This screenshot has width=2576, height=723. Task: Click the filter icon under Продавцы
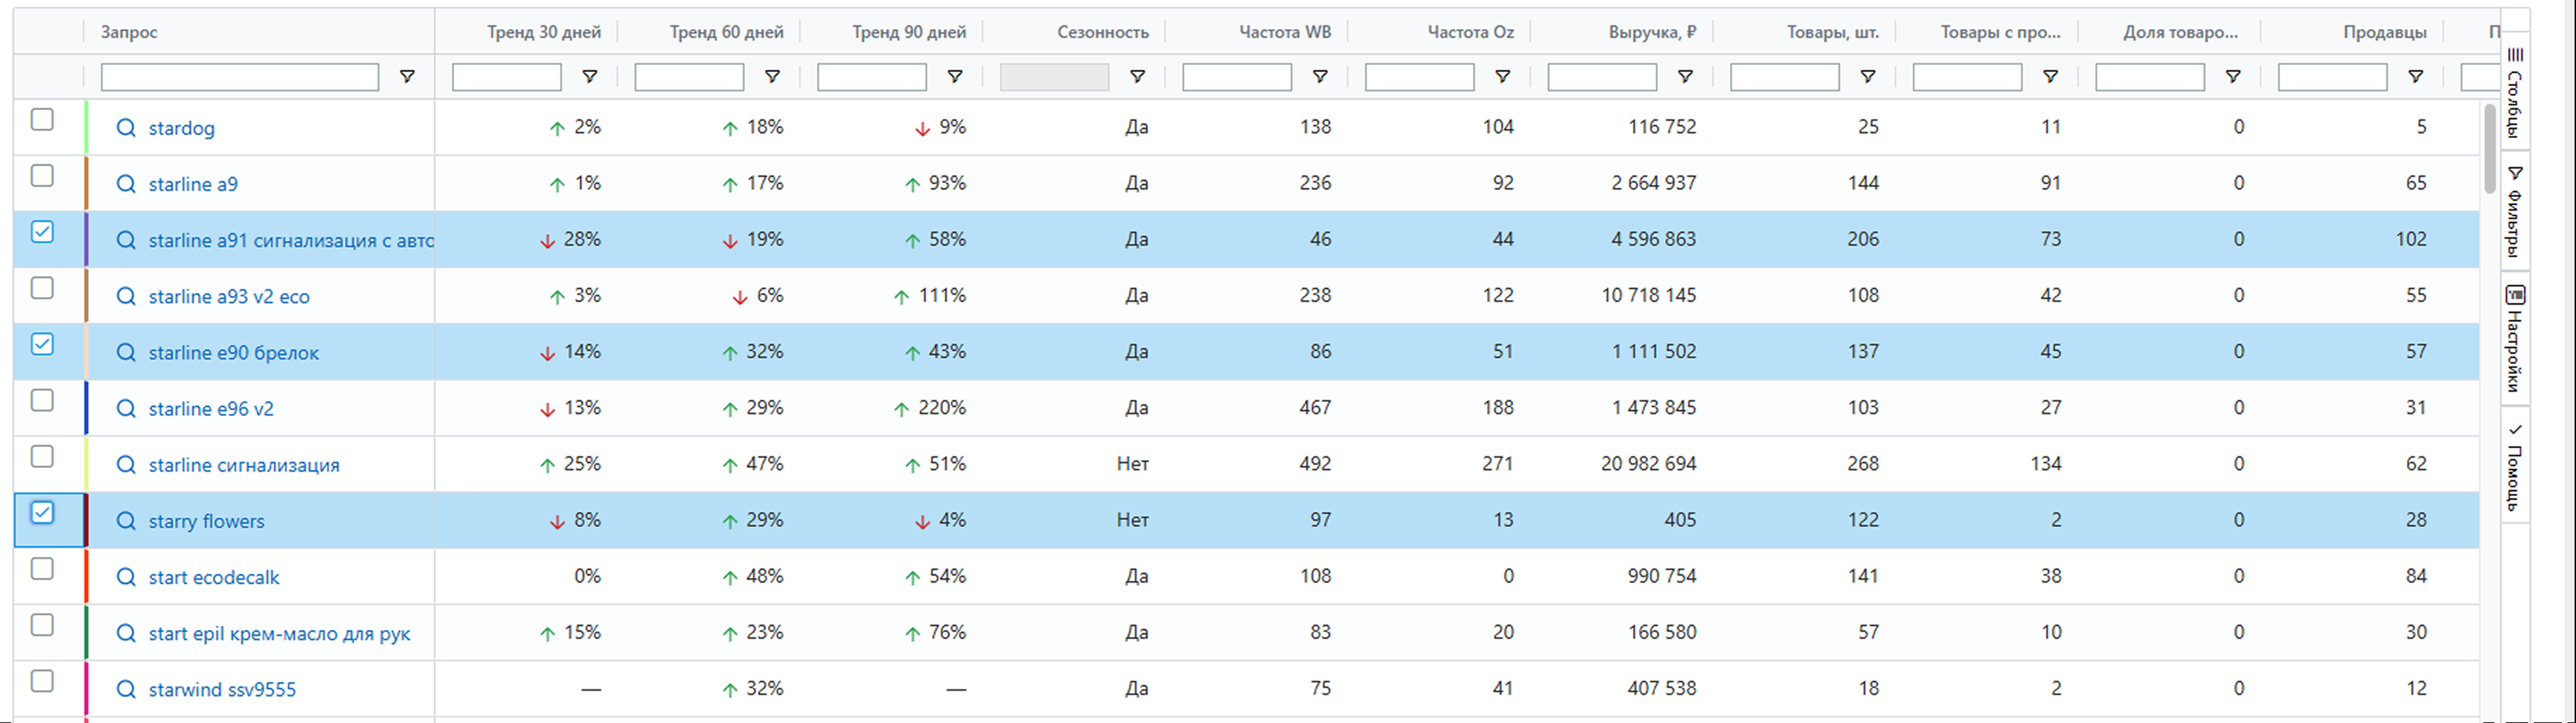tap(2415, 77)
